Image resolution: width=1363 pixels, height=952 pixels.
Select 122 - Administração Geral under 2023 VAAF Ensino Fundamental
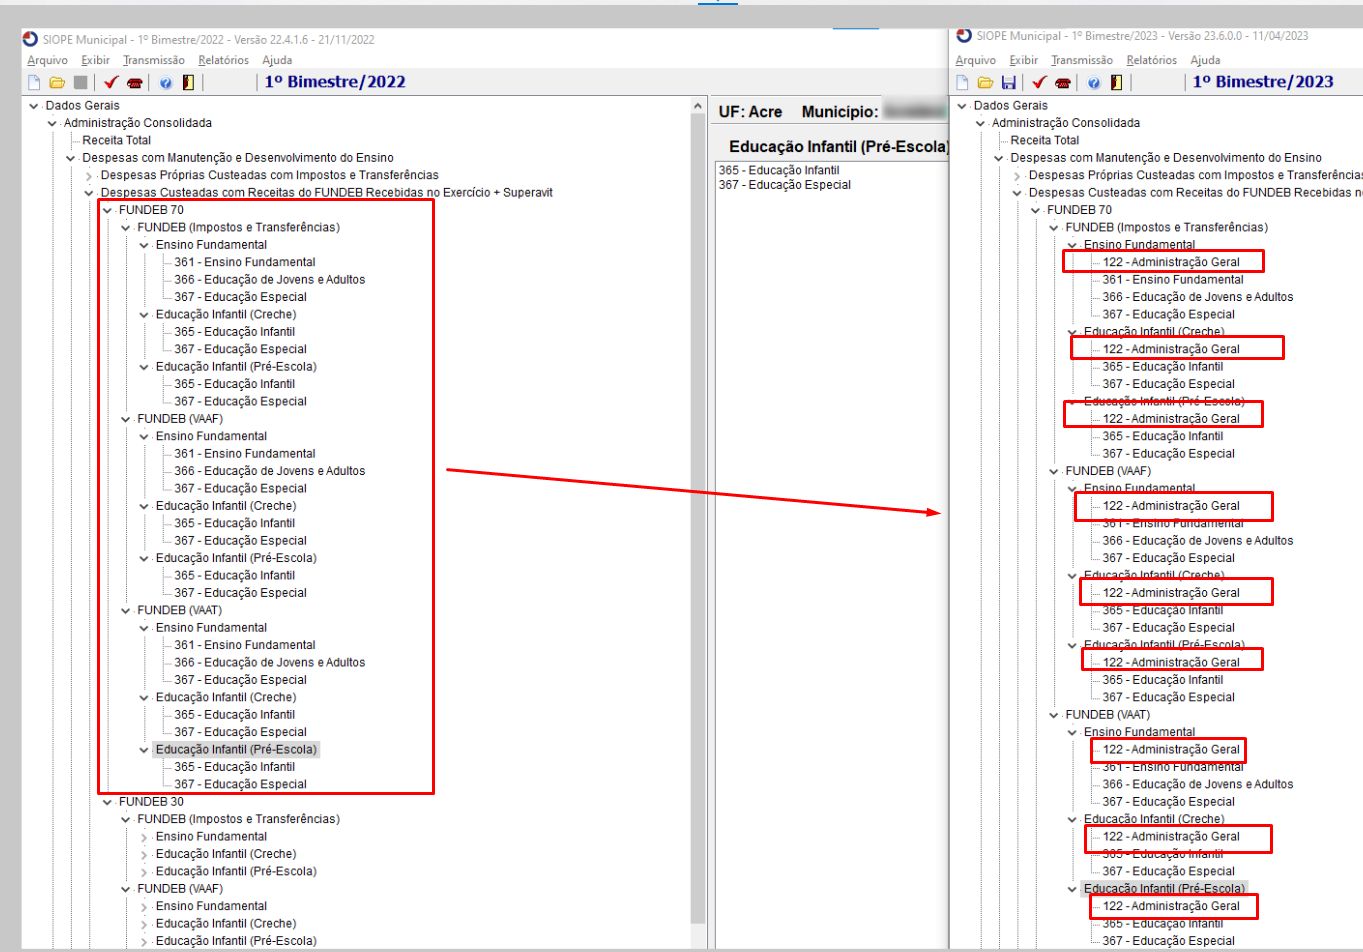click(1171, 506)
